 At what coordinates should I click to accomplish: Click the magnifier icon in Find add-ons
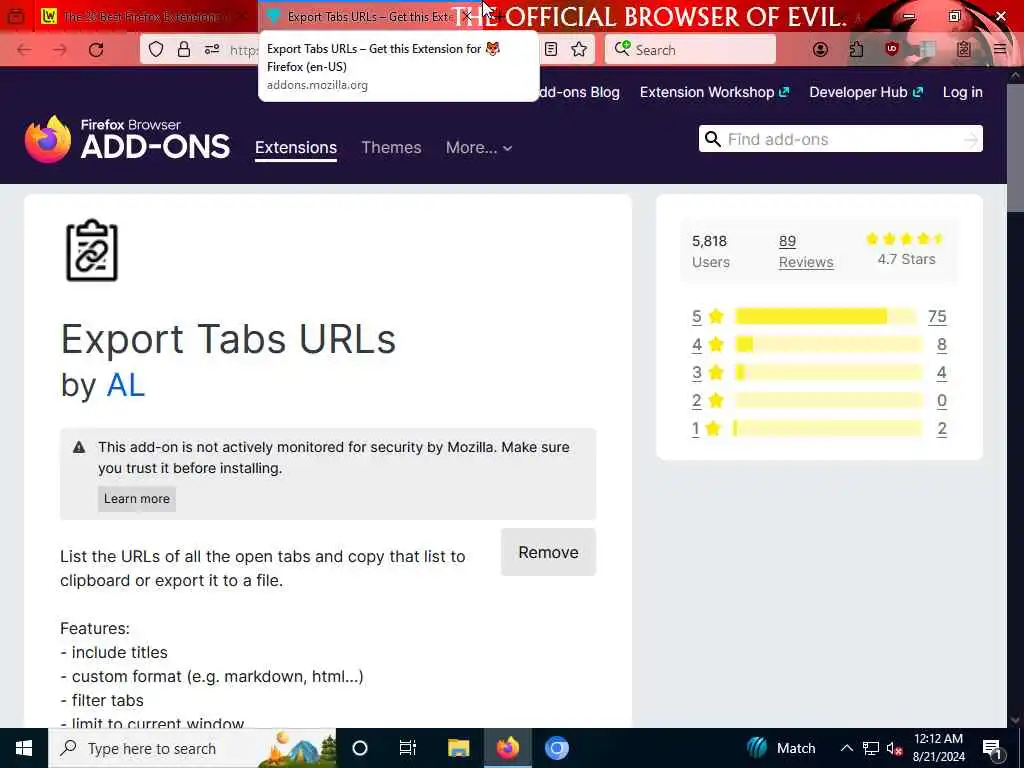(712, 139)
